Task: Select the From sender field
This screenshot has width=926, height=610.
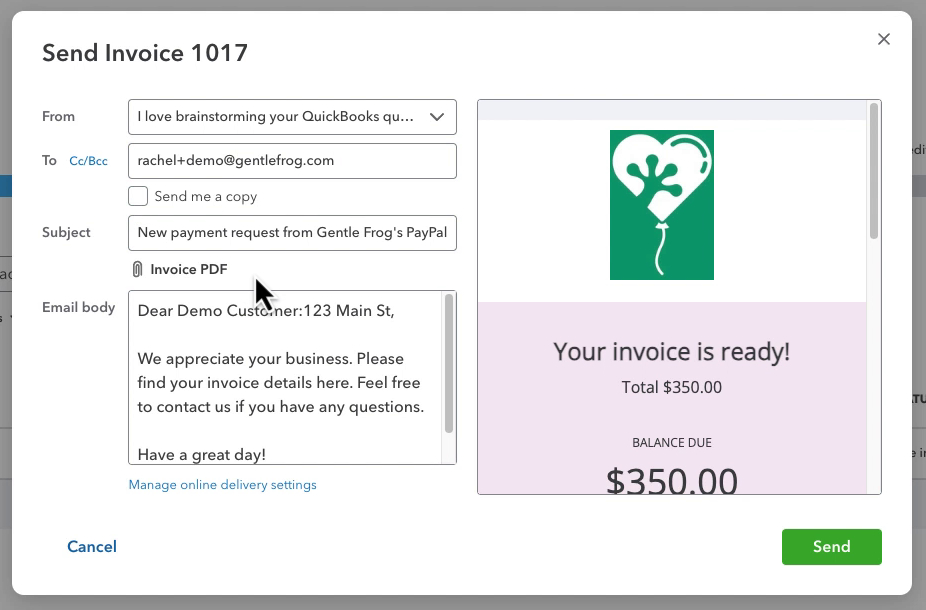Action: coord(292,117)
